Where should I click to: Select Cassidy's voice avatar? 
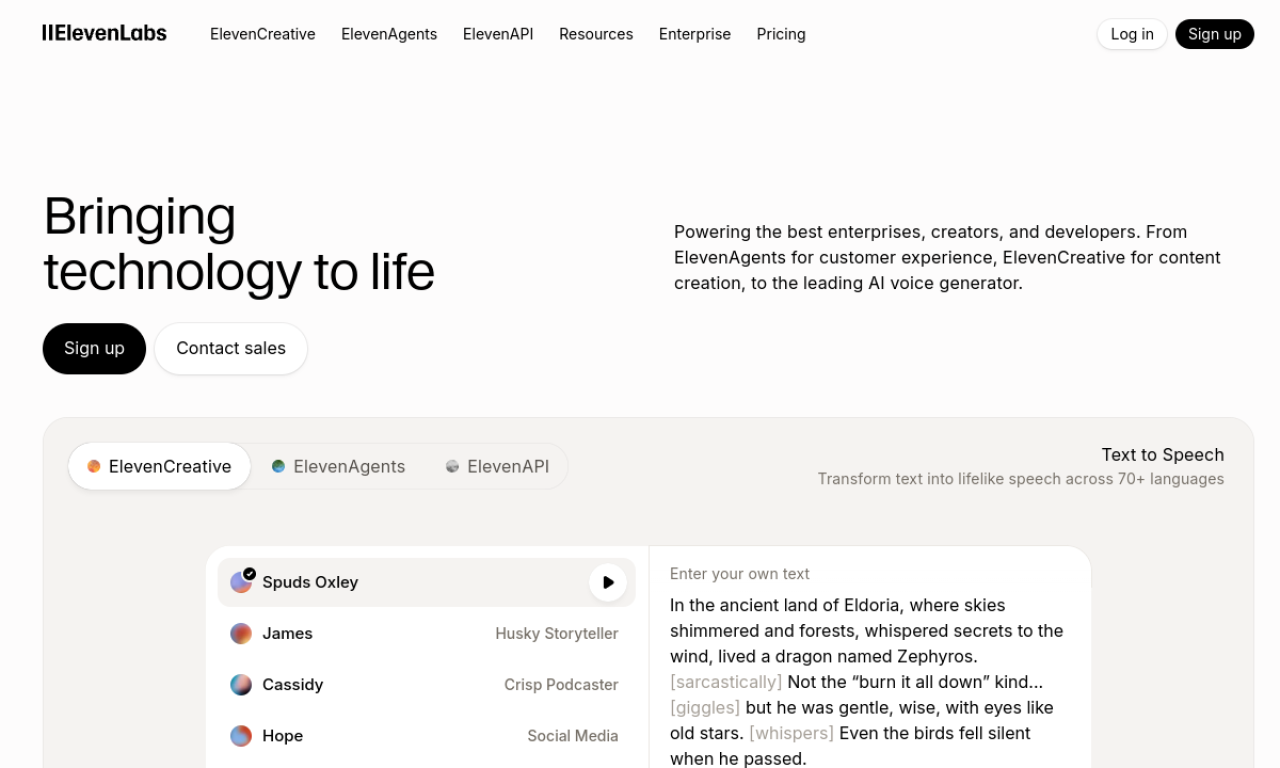(241, 684)
